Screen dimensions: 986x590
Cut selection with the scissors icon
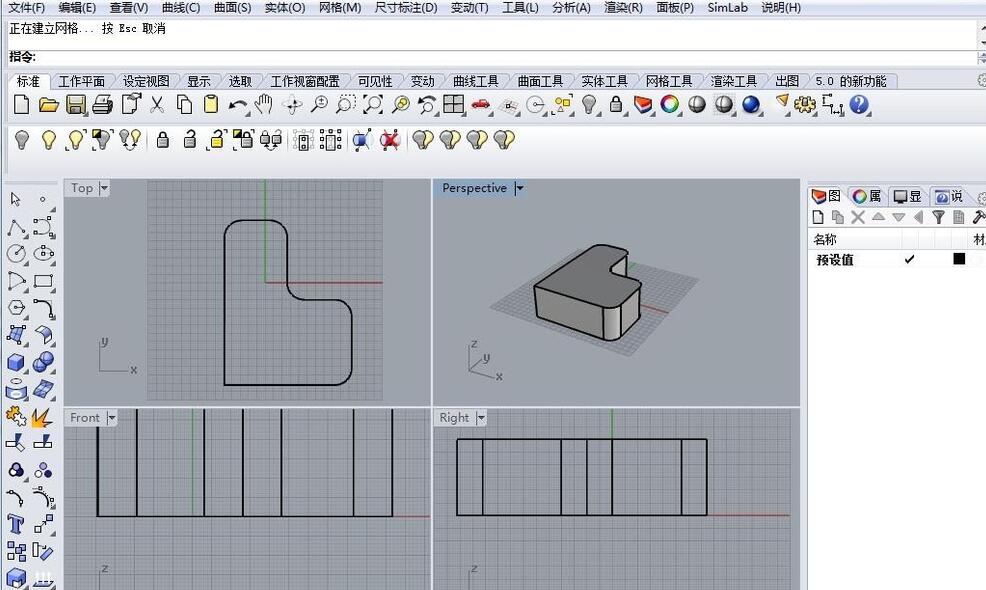pyautogui.click(x=157, y=104)
